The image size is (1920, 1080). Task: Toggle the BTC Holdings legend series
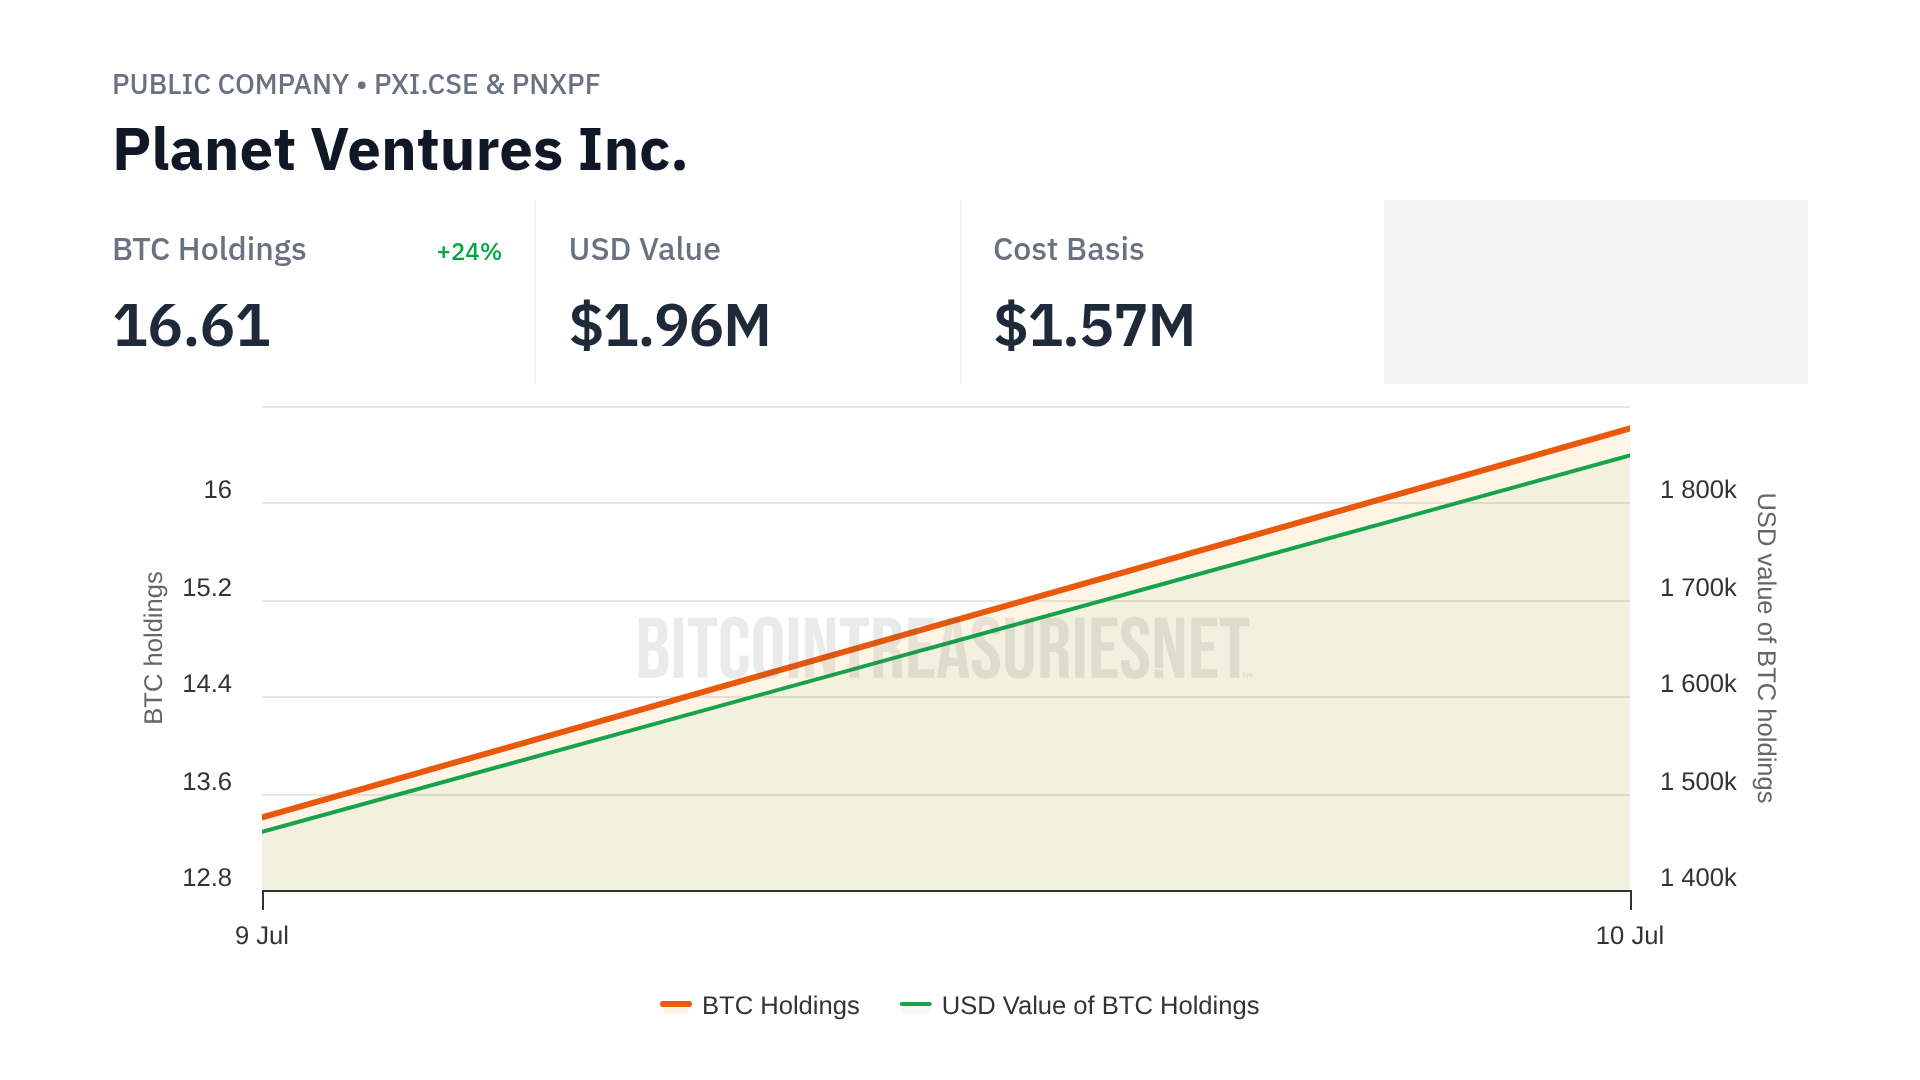780,1005
